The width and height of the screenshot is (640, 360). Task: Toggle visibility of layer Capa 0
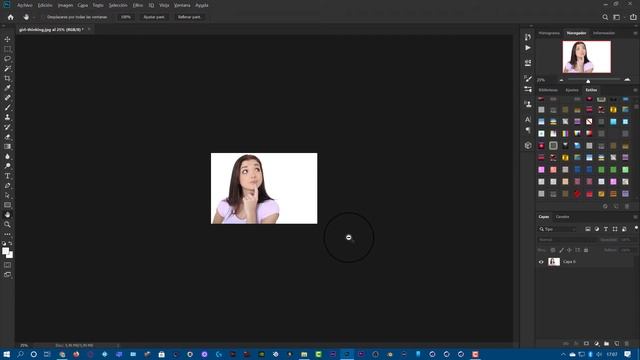[x=541, y=262]
